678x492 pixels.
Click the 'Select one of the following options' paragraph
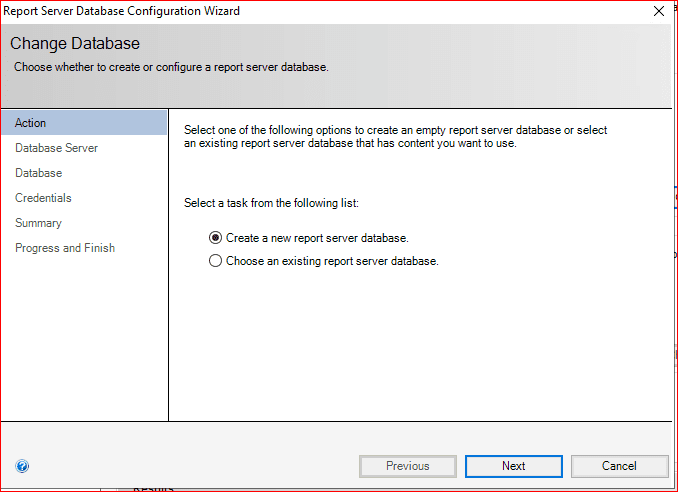(x=395, y=130)
